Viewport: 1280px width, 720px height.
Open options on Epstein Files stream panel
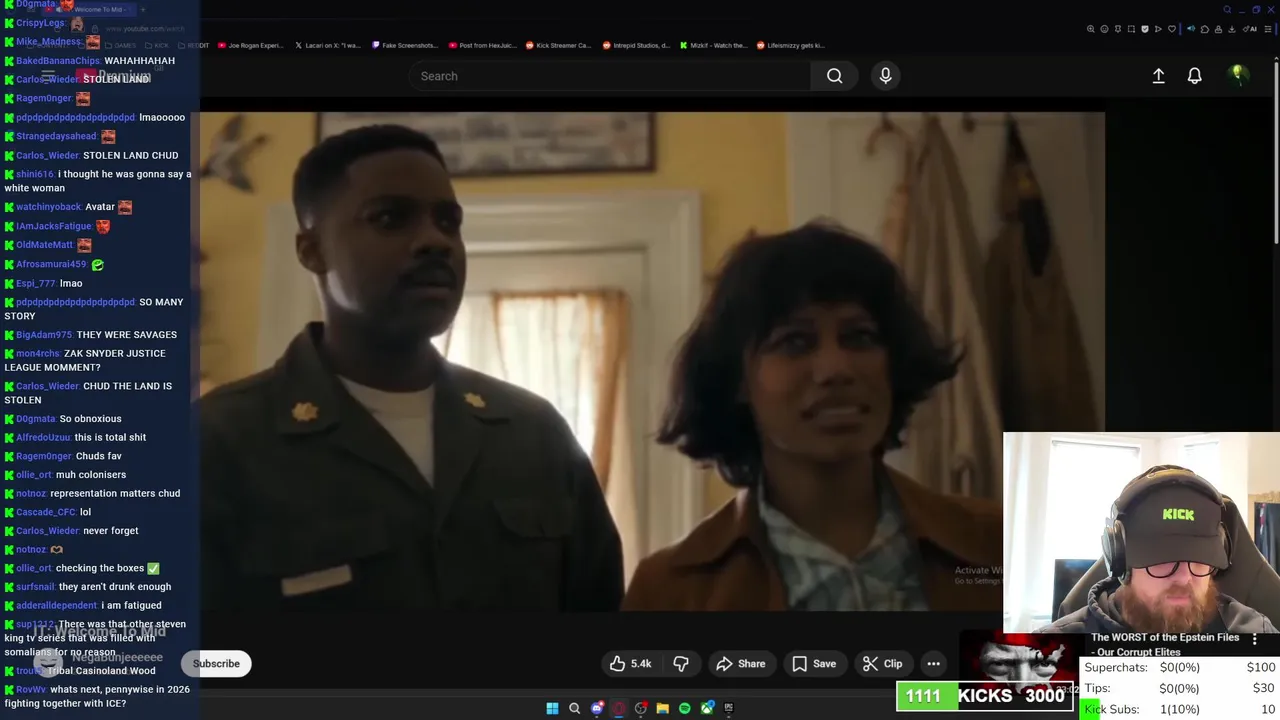coord(1255,638)
